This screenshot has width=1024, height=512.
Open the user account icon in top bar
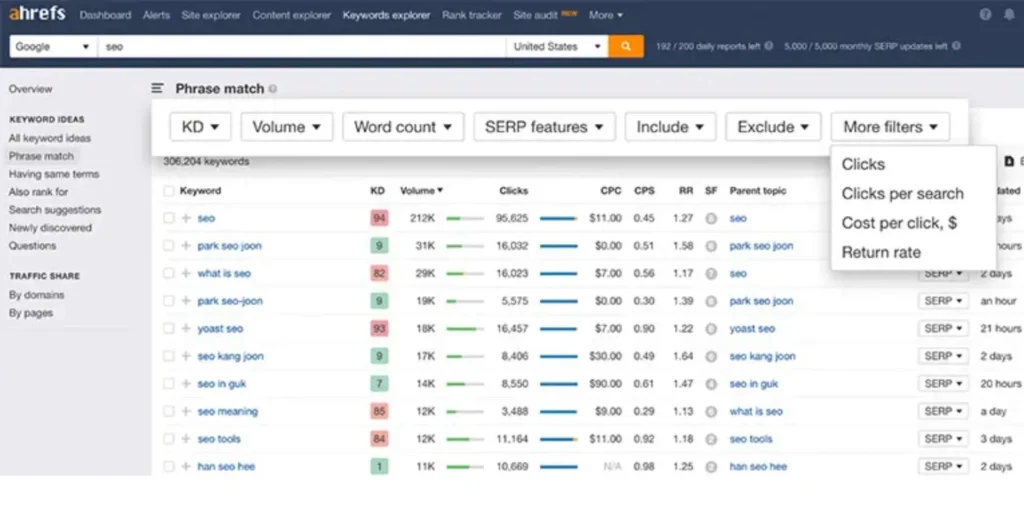(1007, 15)
